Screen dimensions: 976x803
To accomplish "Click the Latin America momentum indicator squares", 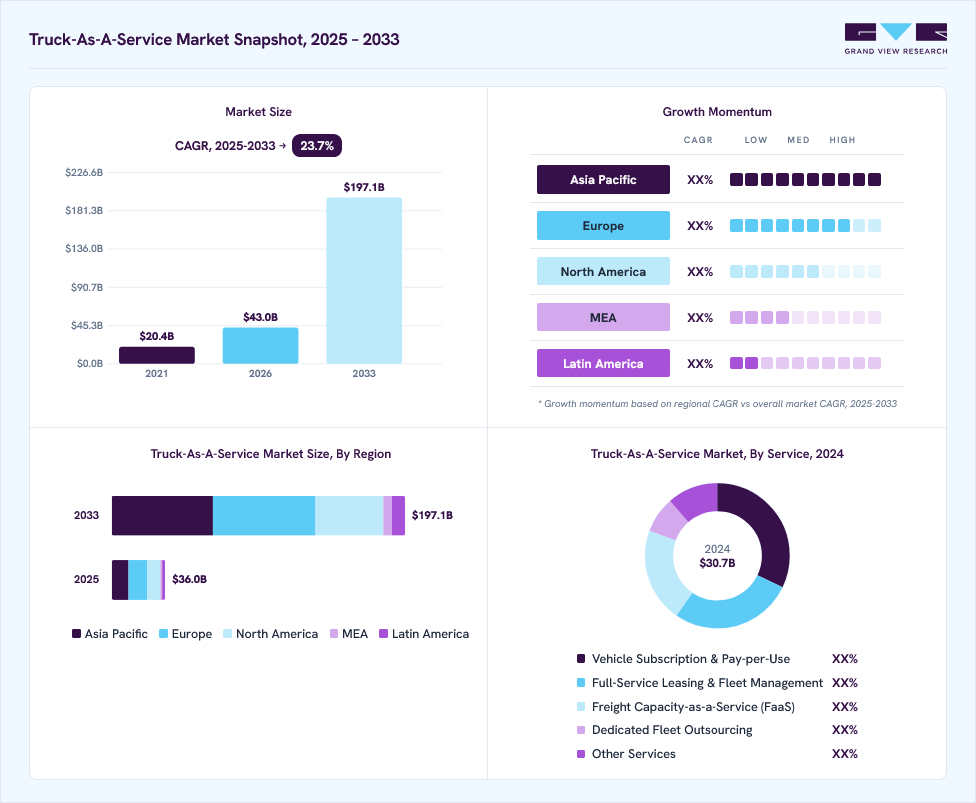I will coord(805,363).
